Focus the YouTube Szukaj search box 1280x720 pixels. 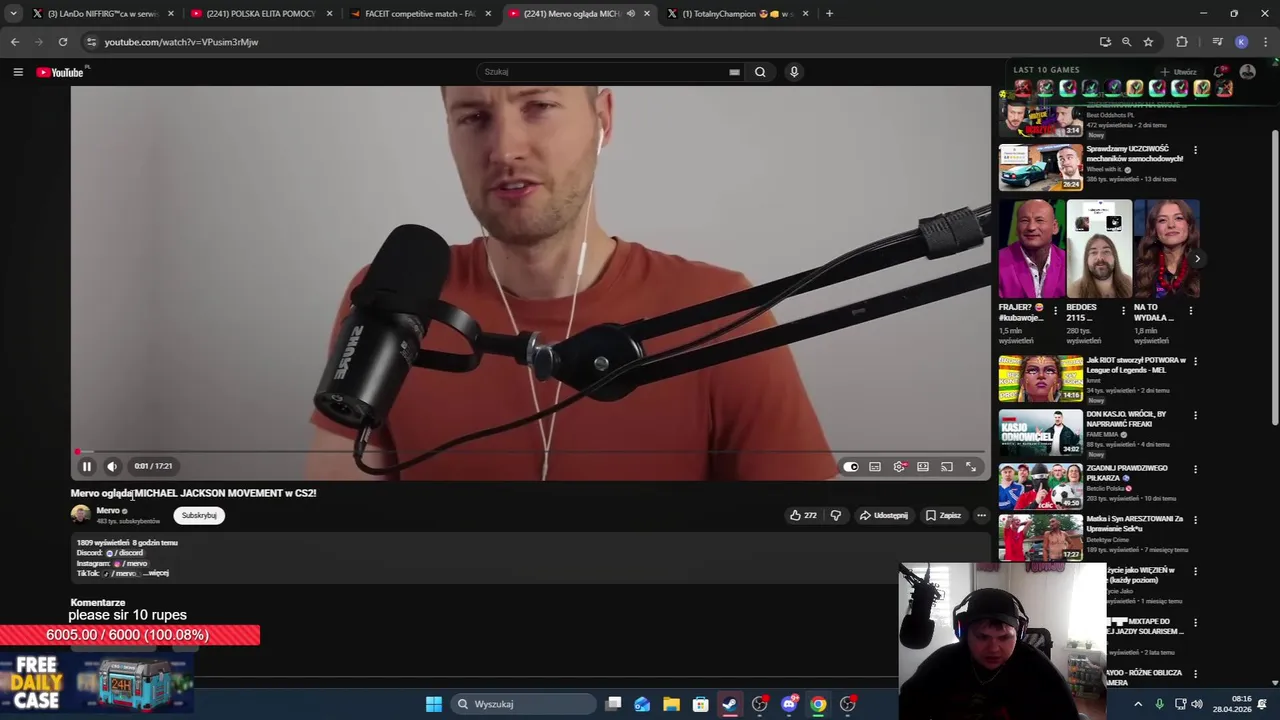click(600, 72)
